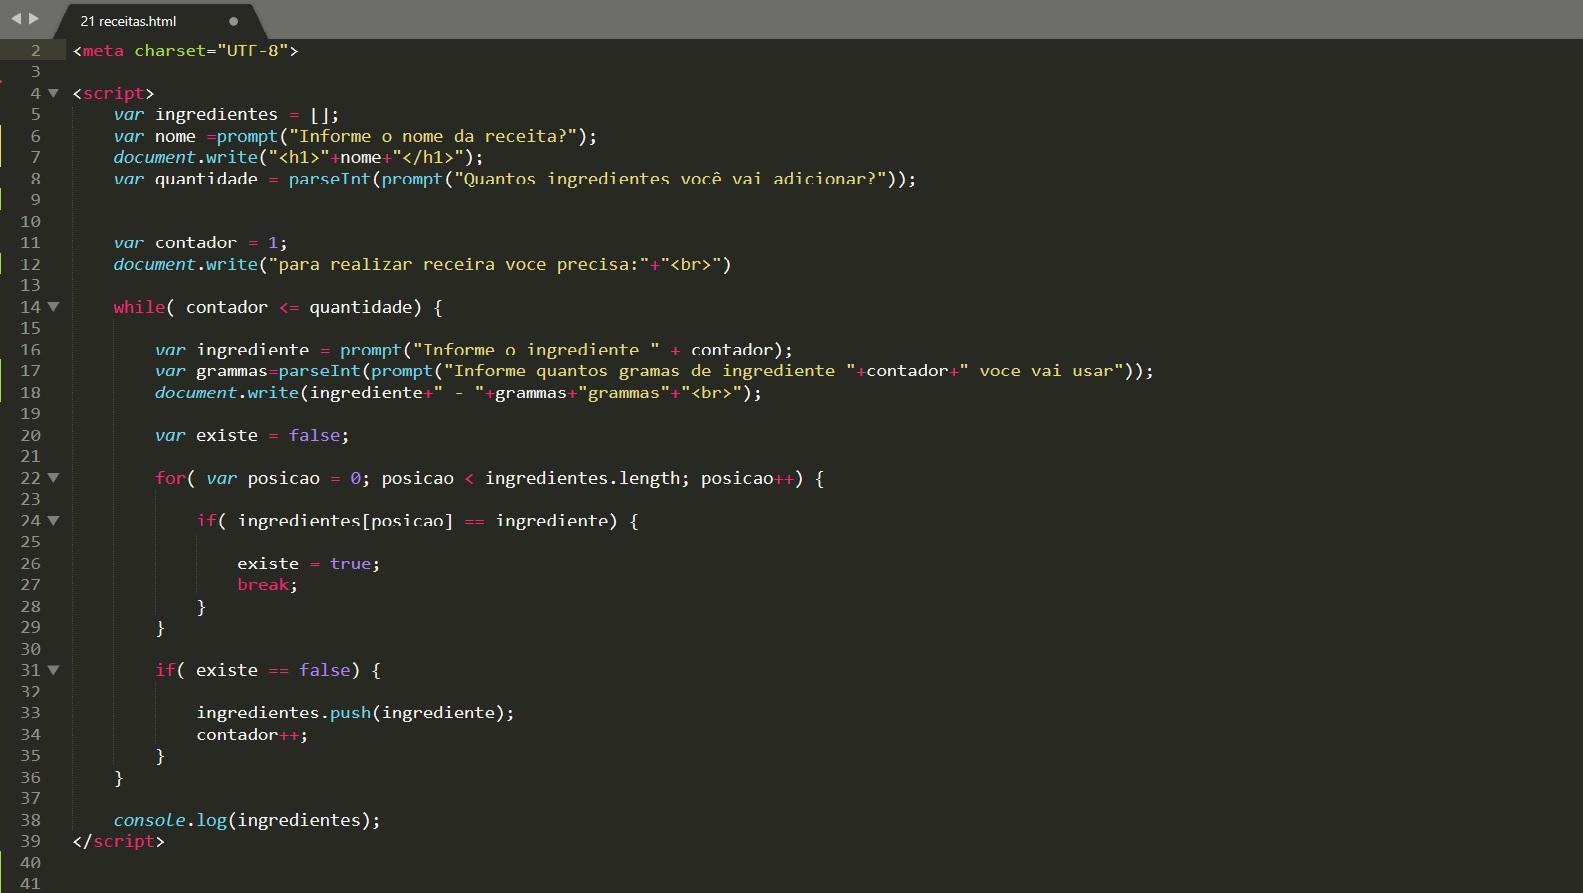Click unsaved dot on receitas.html tab
The height and width of the screenshot is (893, 1583).
[233, 21]
